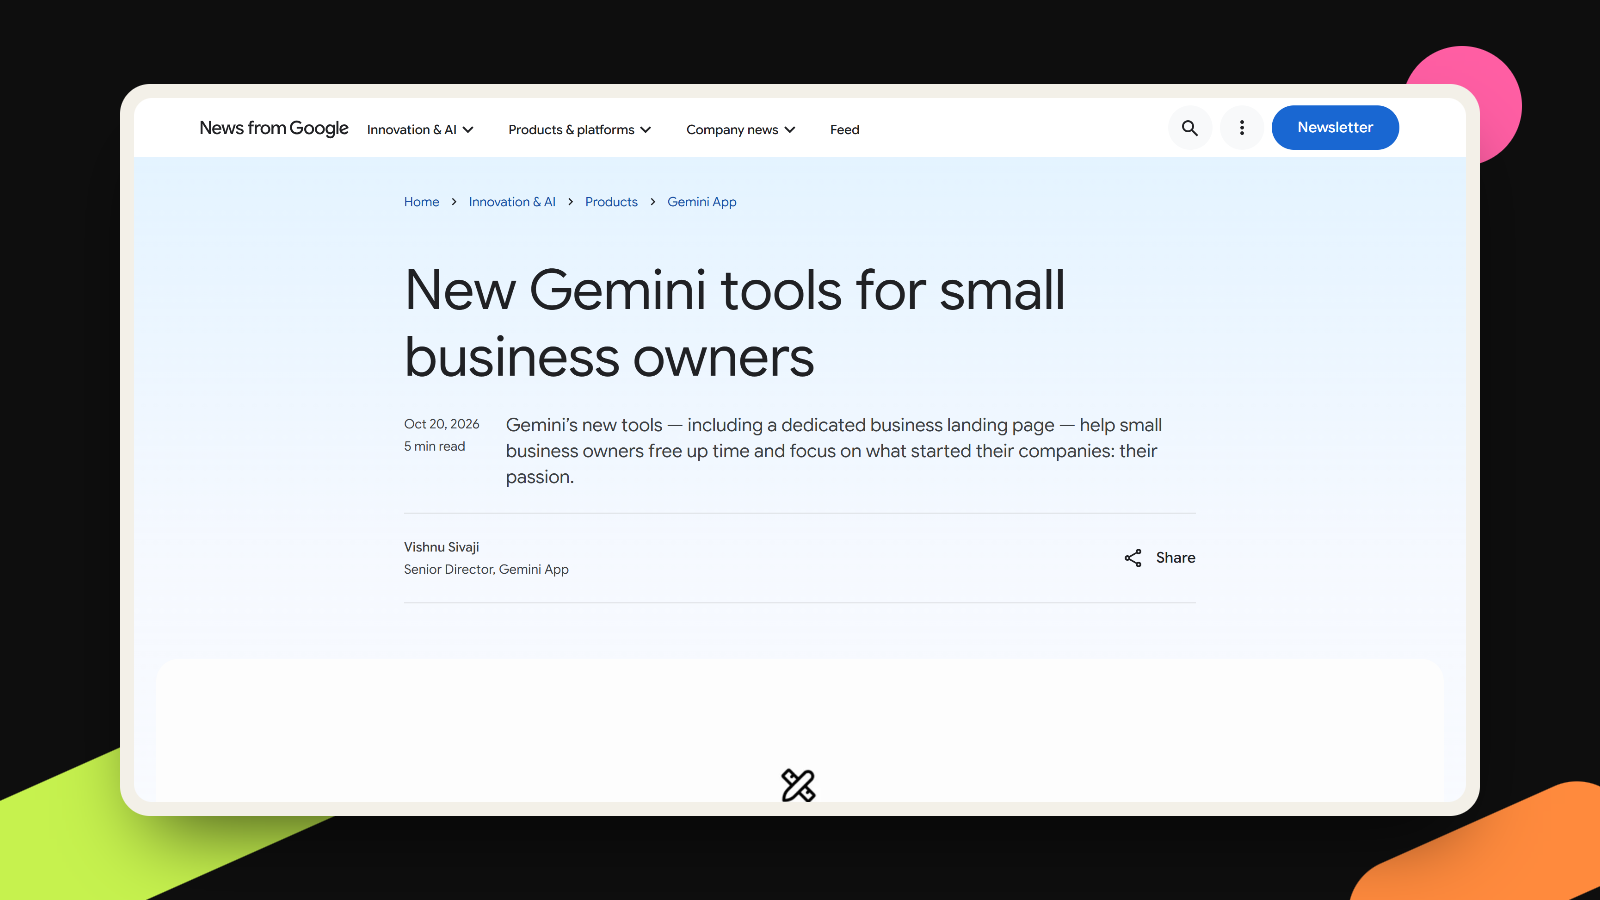The image size is (1600, 900).
Task: Go to News from Google homepage logo
Action: pos(274,128)
